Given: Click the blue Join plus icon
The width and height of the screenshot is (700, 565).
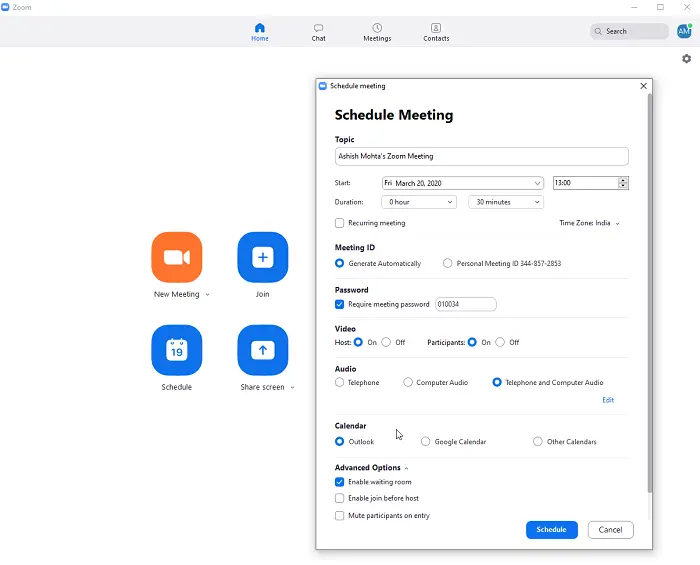Looking at the screenshot, I should (x=262, y=257).
